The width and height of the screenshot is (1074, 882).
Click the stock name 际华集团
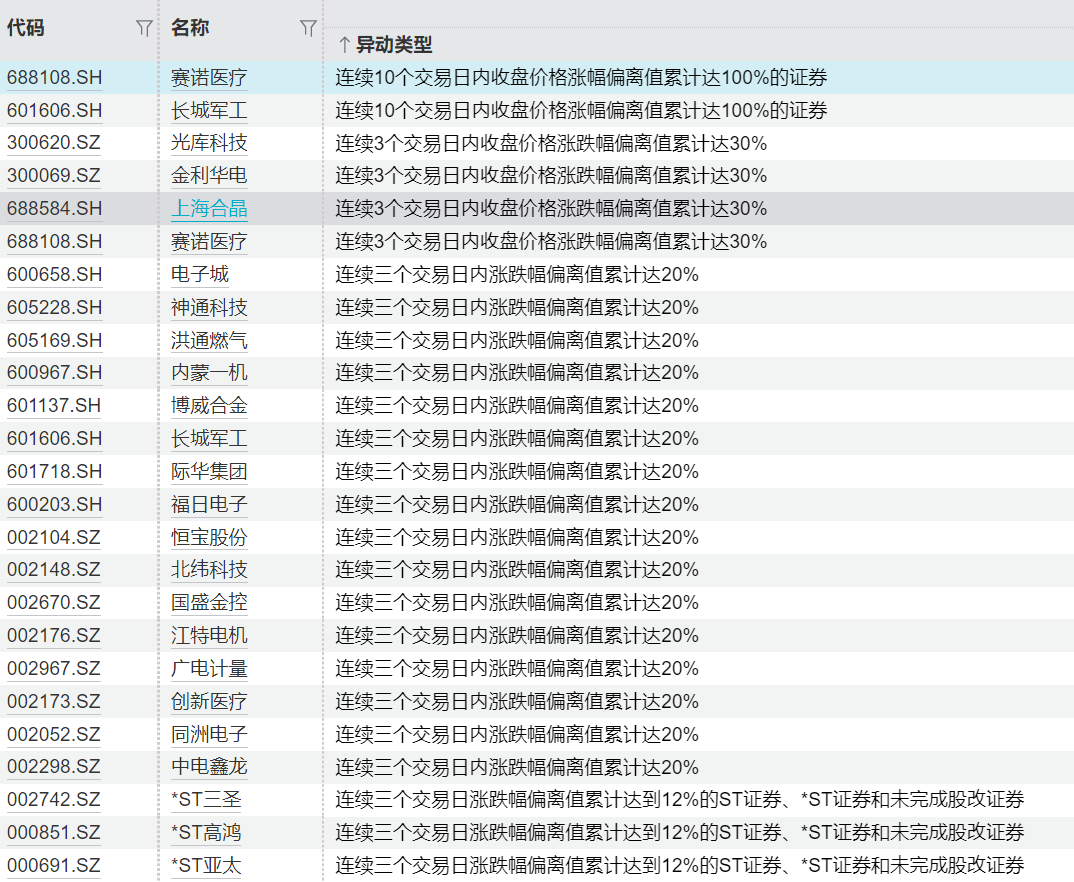point(209,472)
